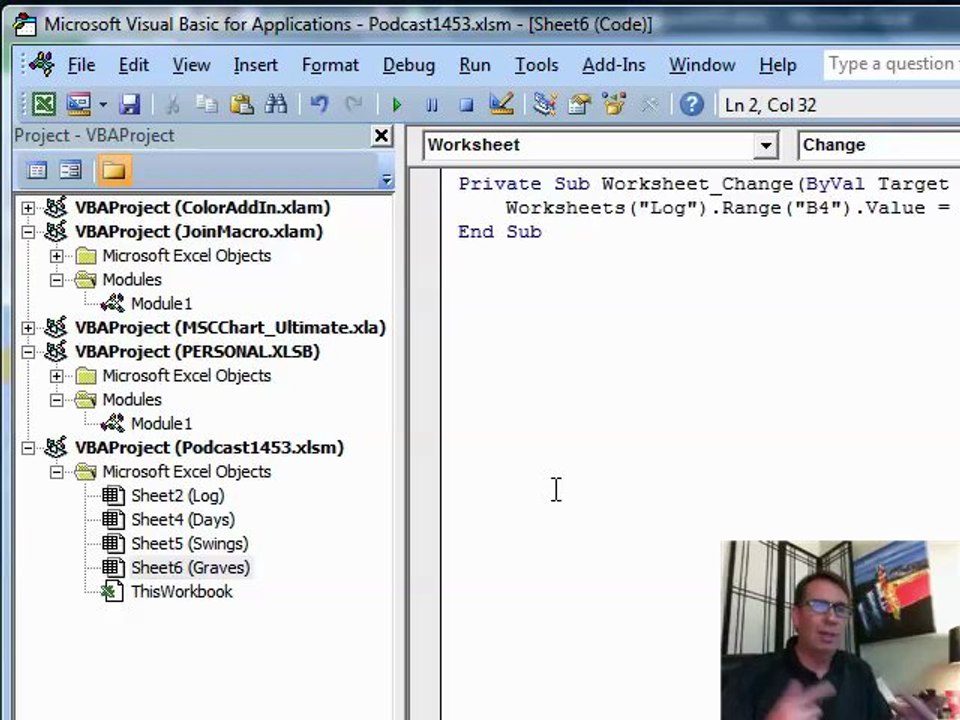
Task: Open the File menu
Action: tap(81, 65)
